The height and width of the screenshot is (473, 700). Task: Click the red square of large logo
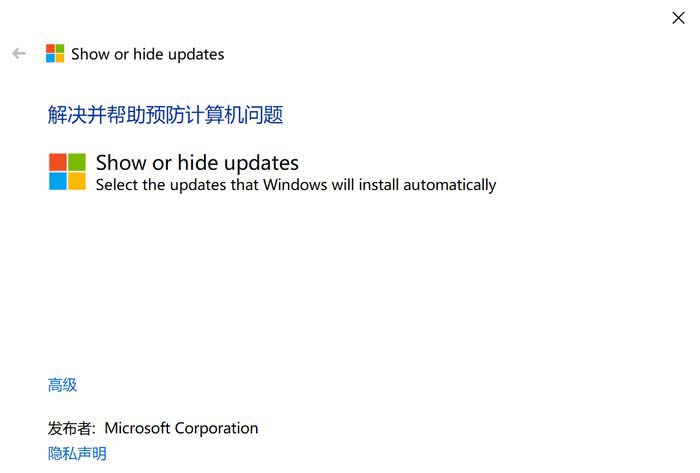[58, 162]
